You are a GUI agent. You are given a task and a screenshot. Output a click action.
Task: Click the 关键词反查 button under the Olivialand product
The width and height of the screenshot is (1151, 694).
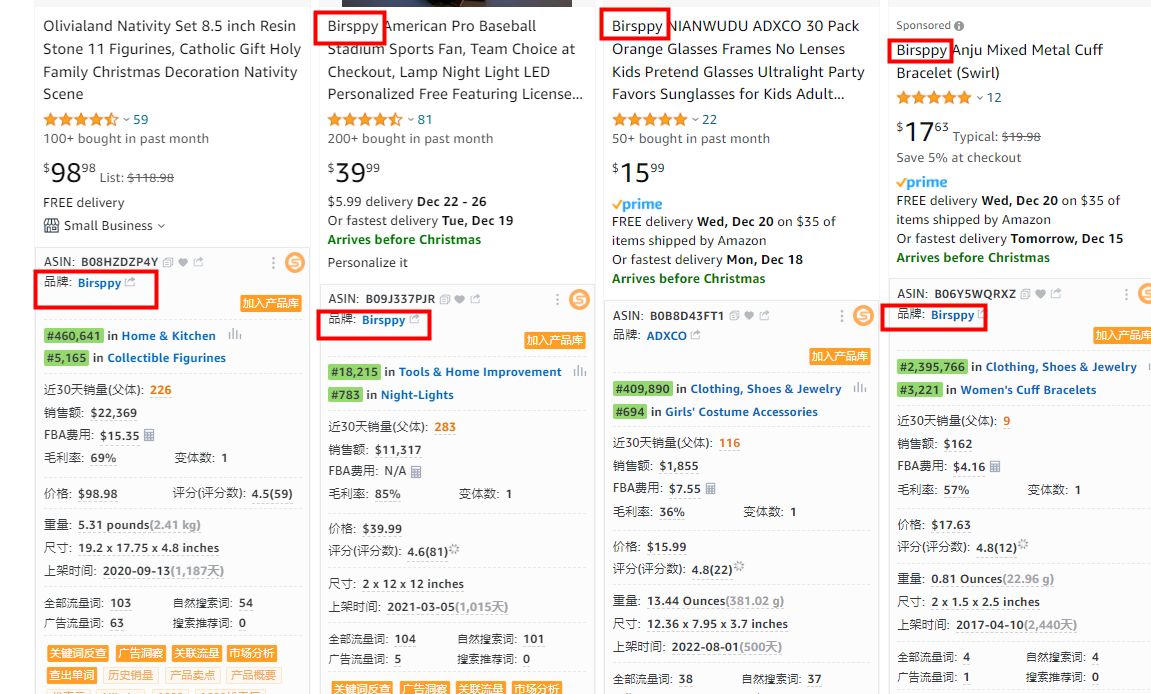coord(78,653)
